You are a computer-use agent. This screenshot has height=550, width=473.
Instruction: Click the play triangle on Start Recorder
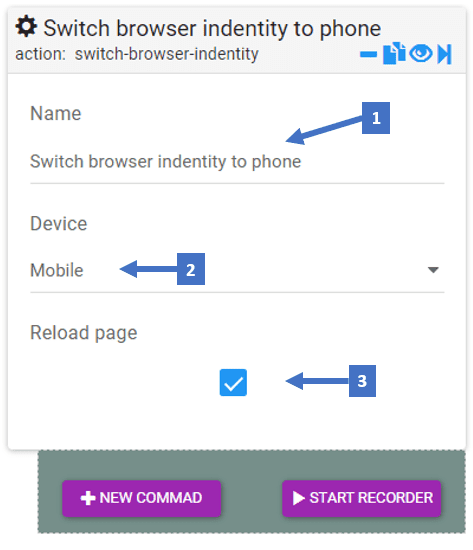pyautogui.click(x=298, y=498)
